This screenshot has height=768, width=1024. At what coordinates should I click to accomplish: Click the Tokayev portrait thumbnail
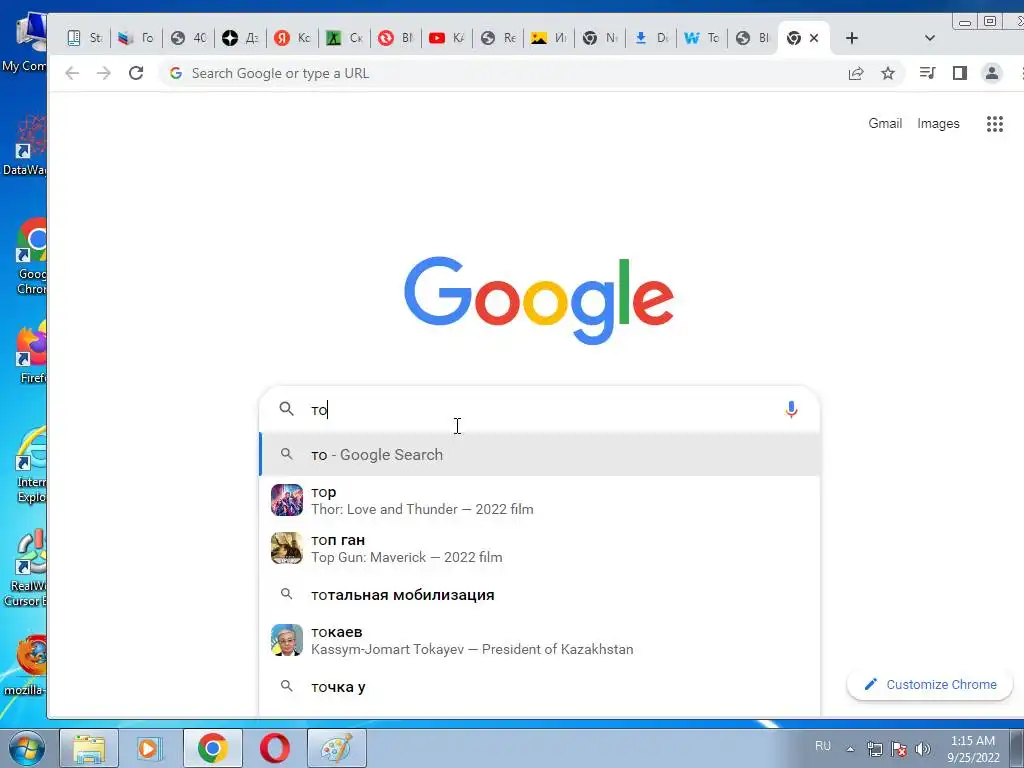point(287,640)
